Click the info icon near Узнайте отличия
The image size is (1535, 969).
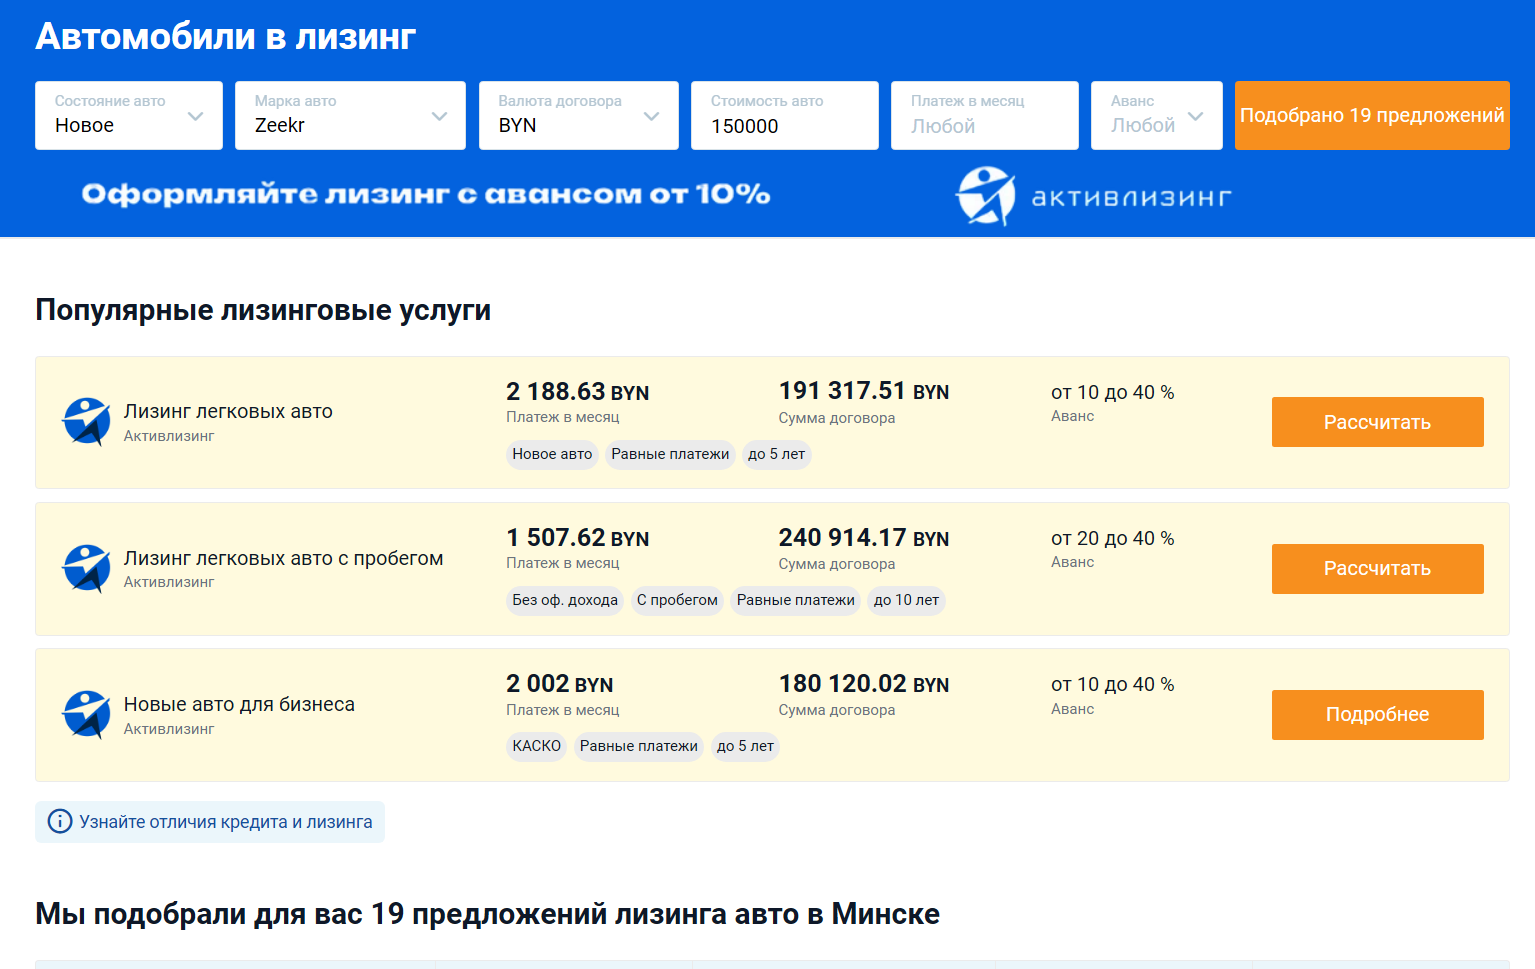tap(60, 822)
